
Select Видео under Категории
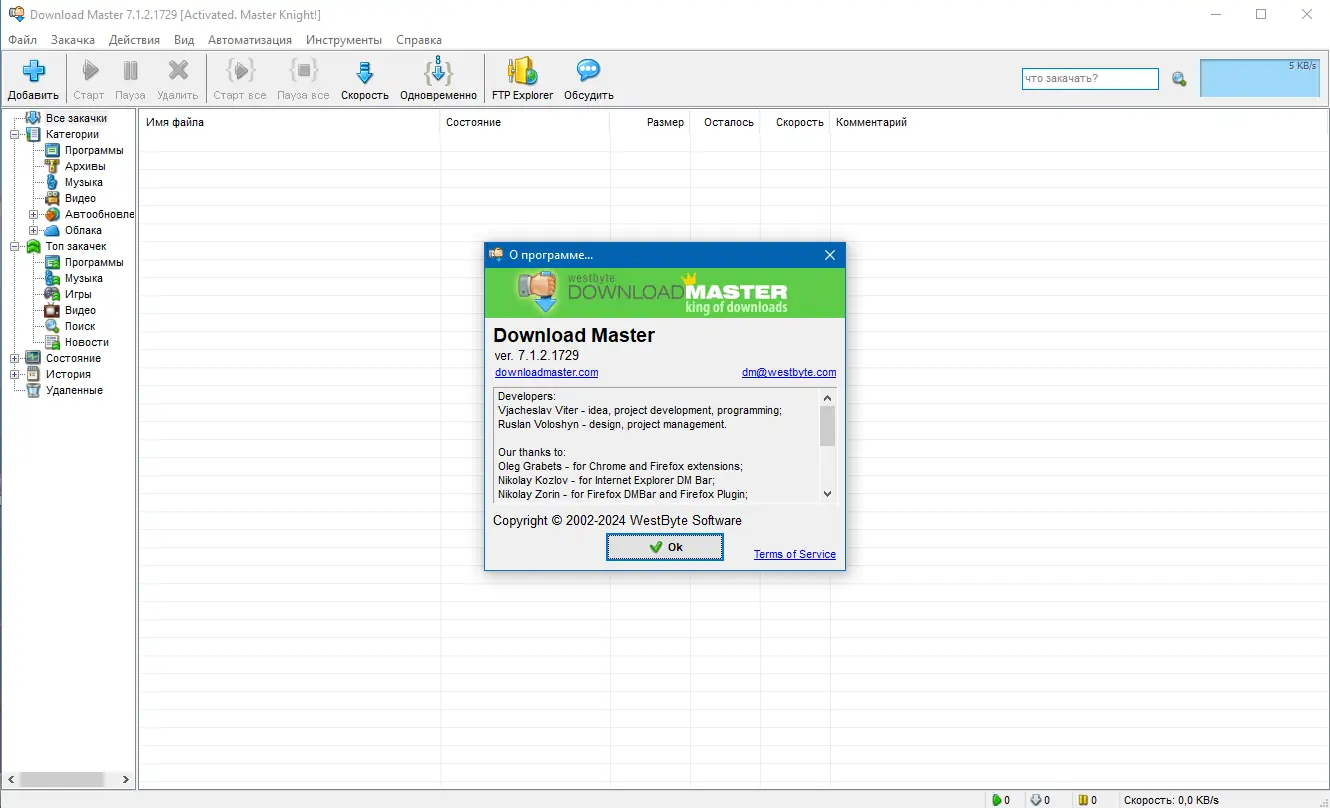coord(80,198)
